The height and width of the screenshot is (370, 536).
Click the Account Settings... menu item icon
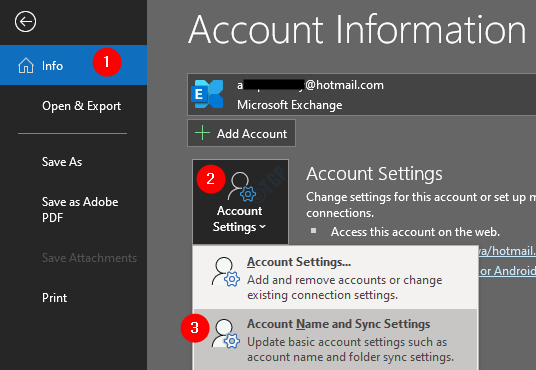pos(225,272)
